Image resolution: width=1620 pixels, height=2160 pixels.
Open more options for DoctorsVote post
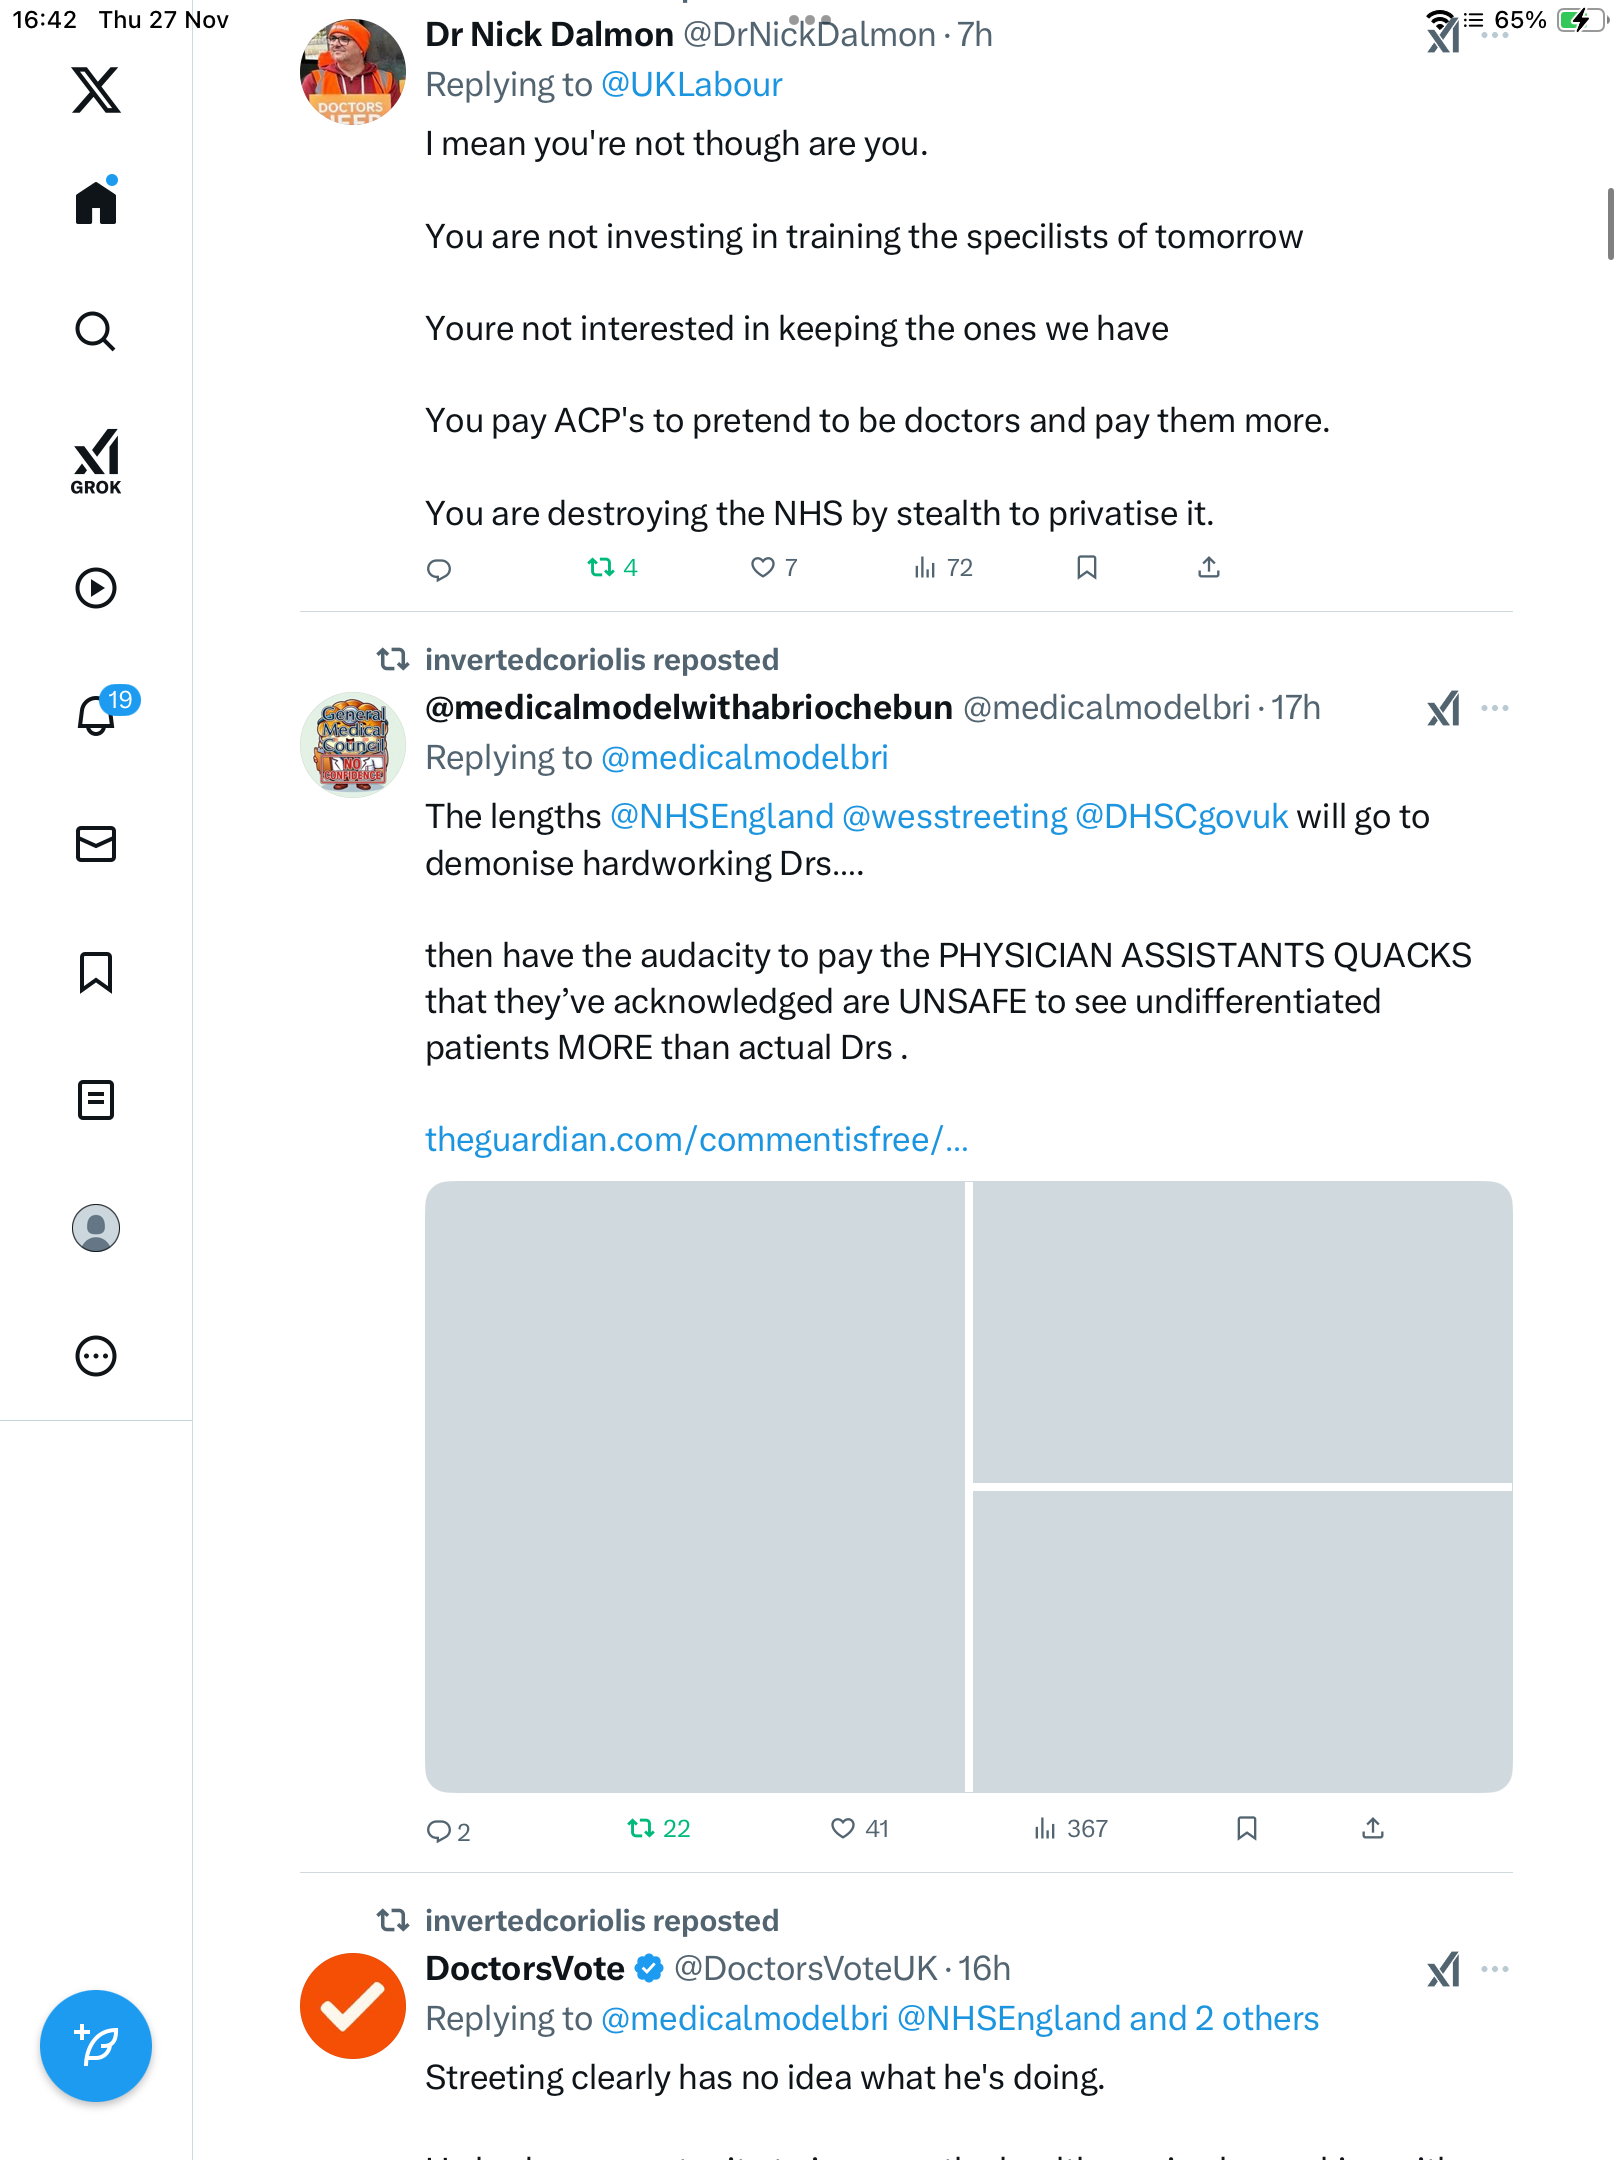click(1495, 1969)
